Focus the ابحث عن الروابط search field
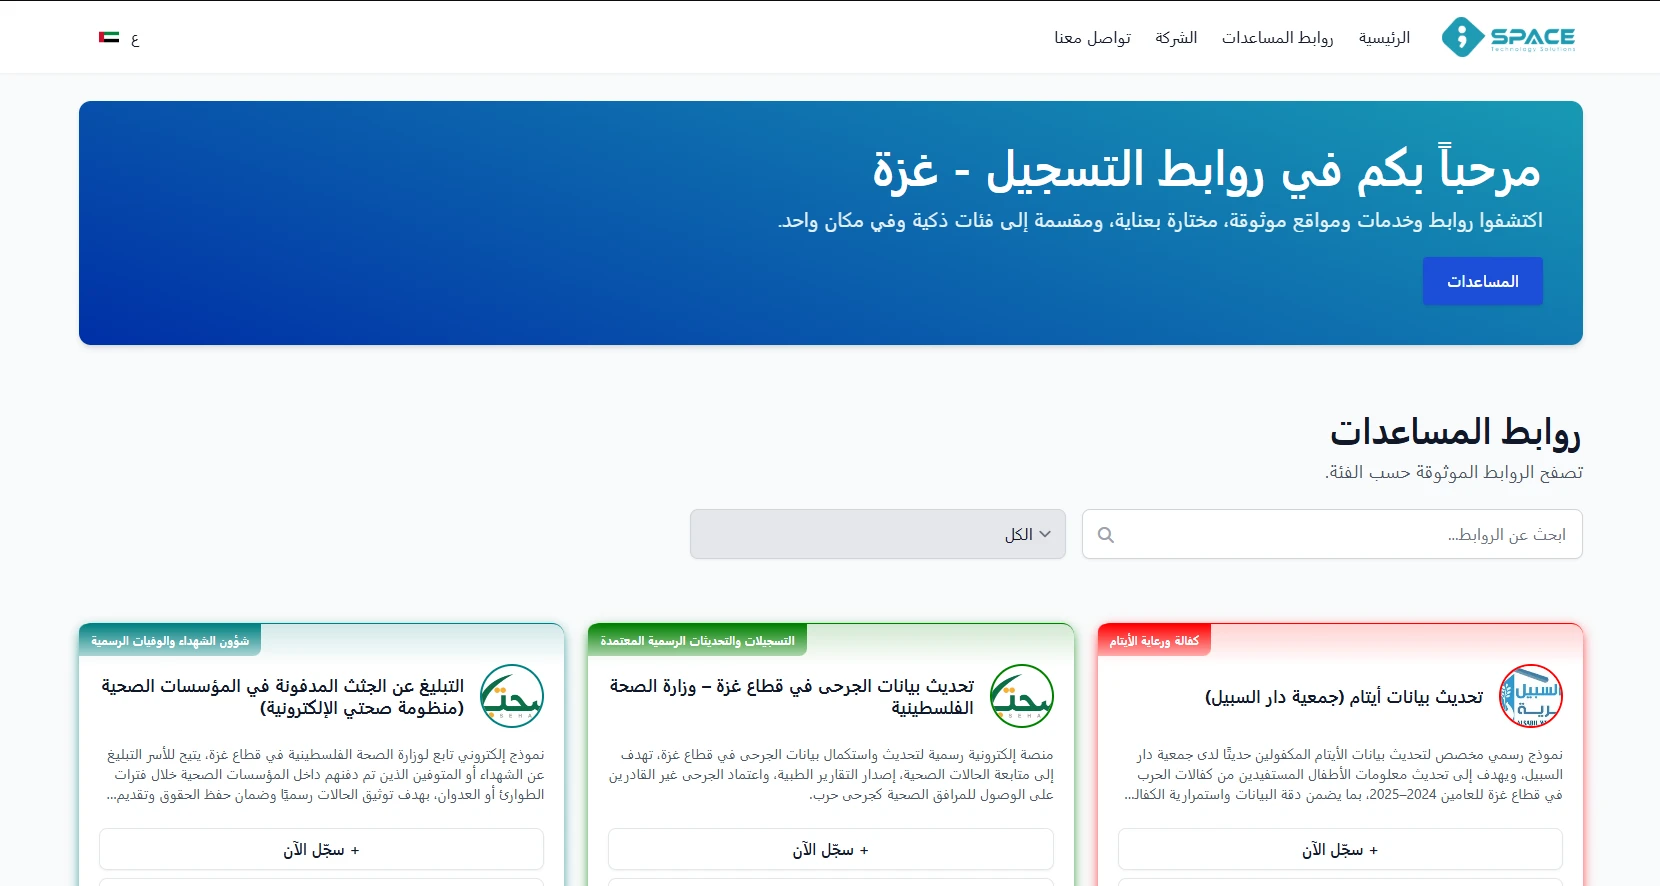 [1332, 534]
